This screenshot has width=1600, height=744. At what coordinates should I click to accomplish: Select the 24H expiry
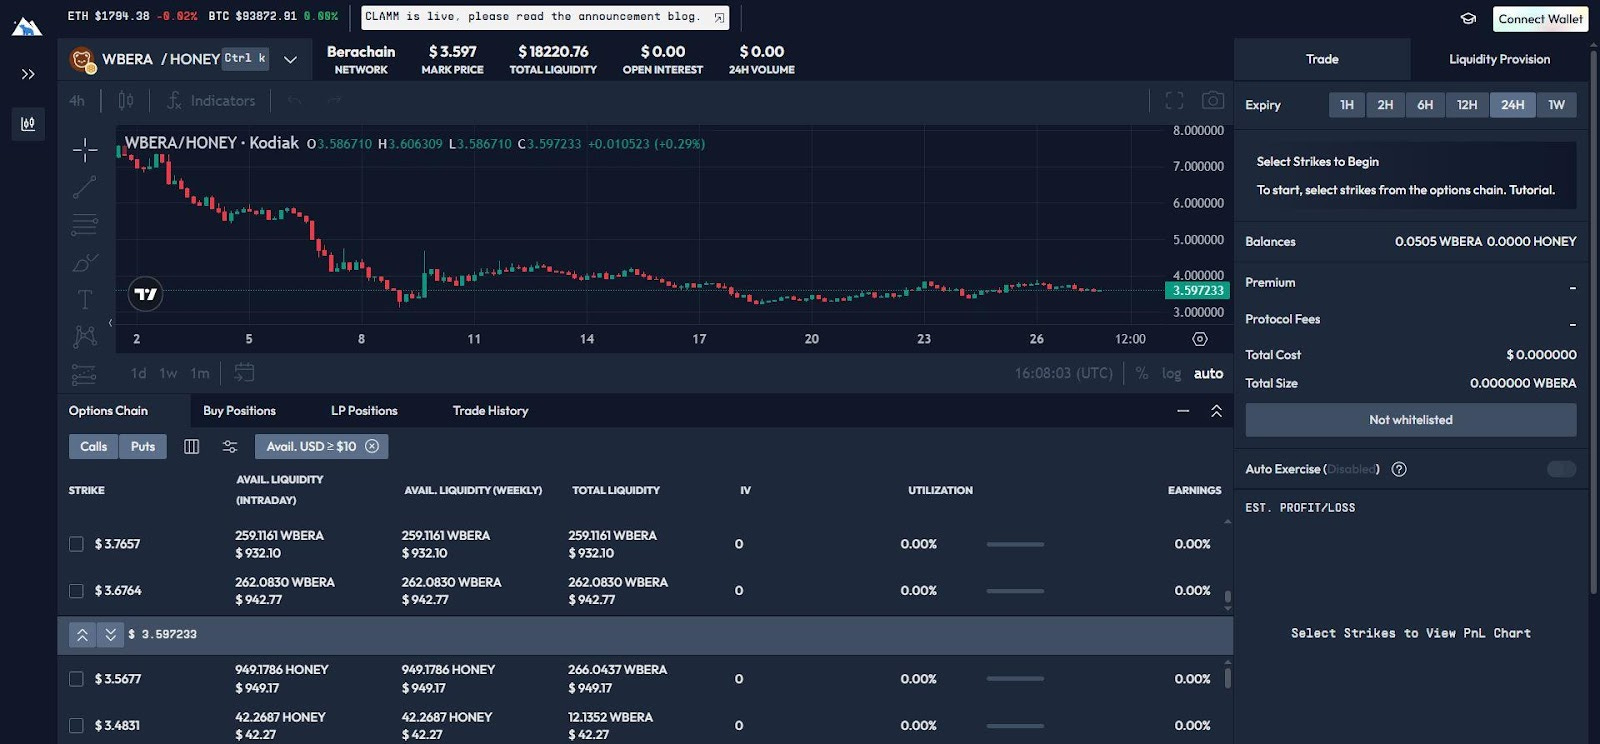coord(1512,105)
